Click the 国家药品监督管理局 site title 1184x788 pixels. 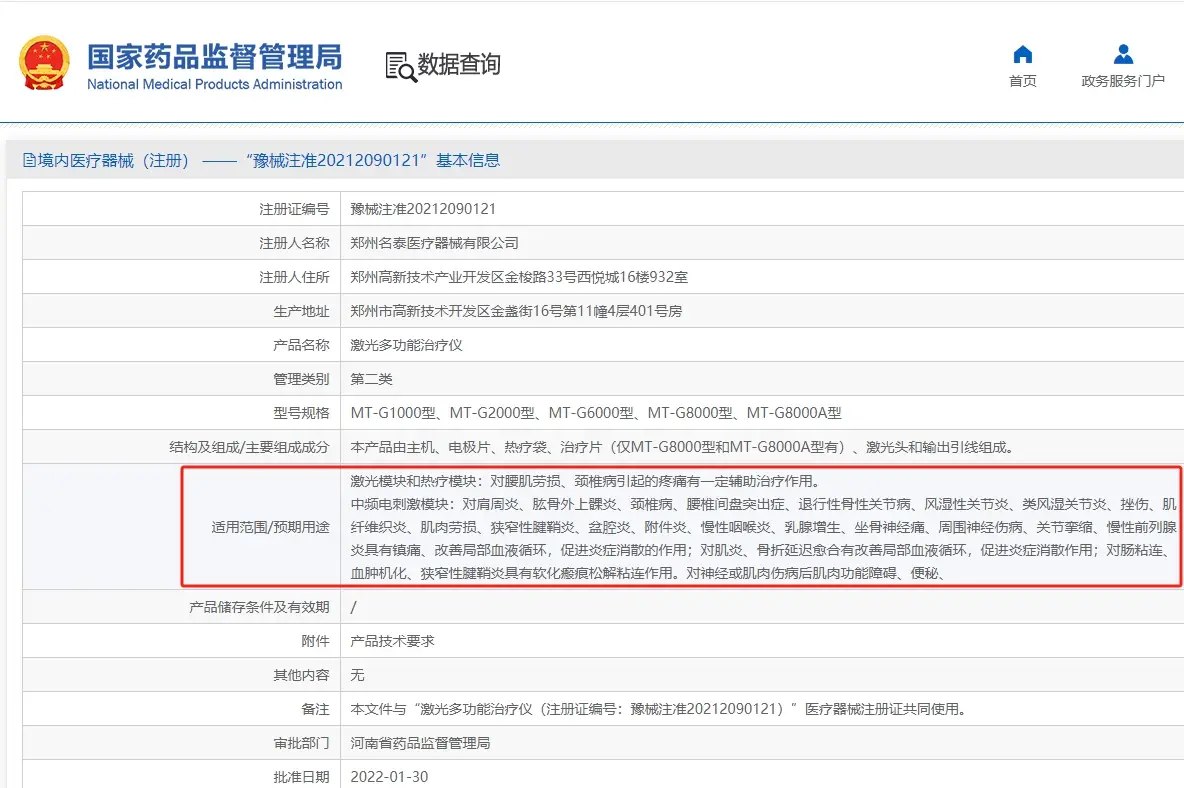point(214,56)
